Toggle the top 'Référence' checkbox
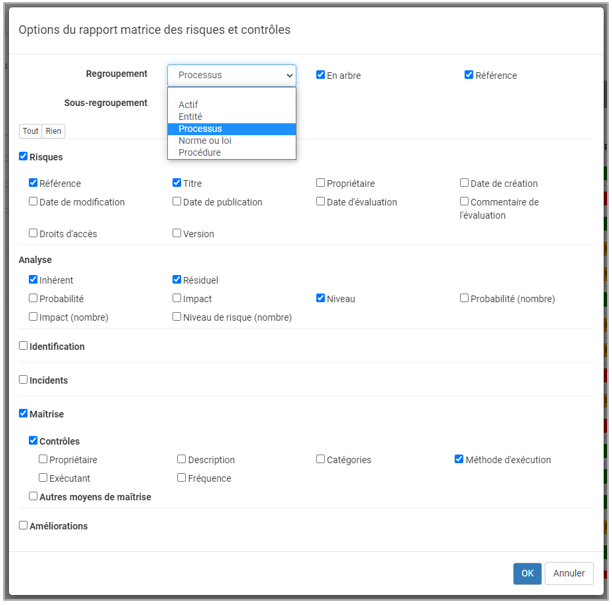 pyautogui.click(x=469, y=75)
